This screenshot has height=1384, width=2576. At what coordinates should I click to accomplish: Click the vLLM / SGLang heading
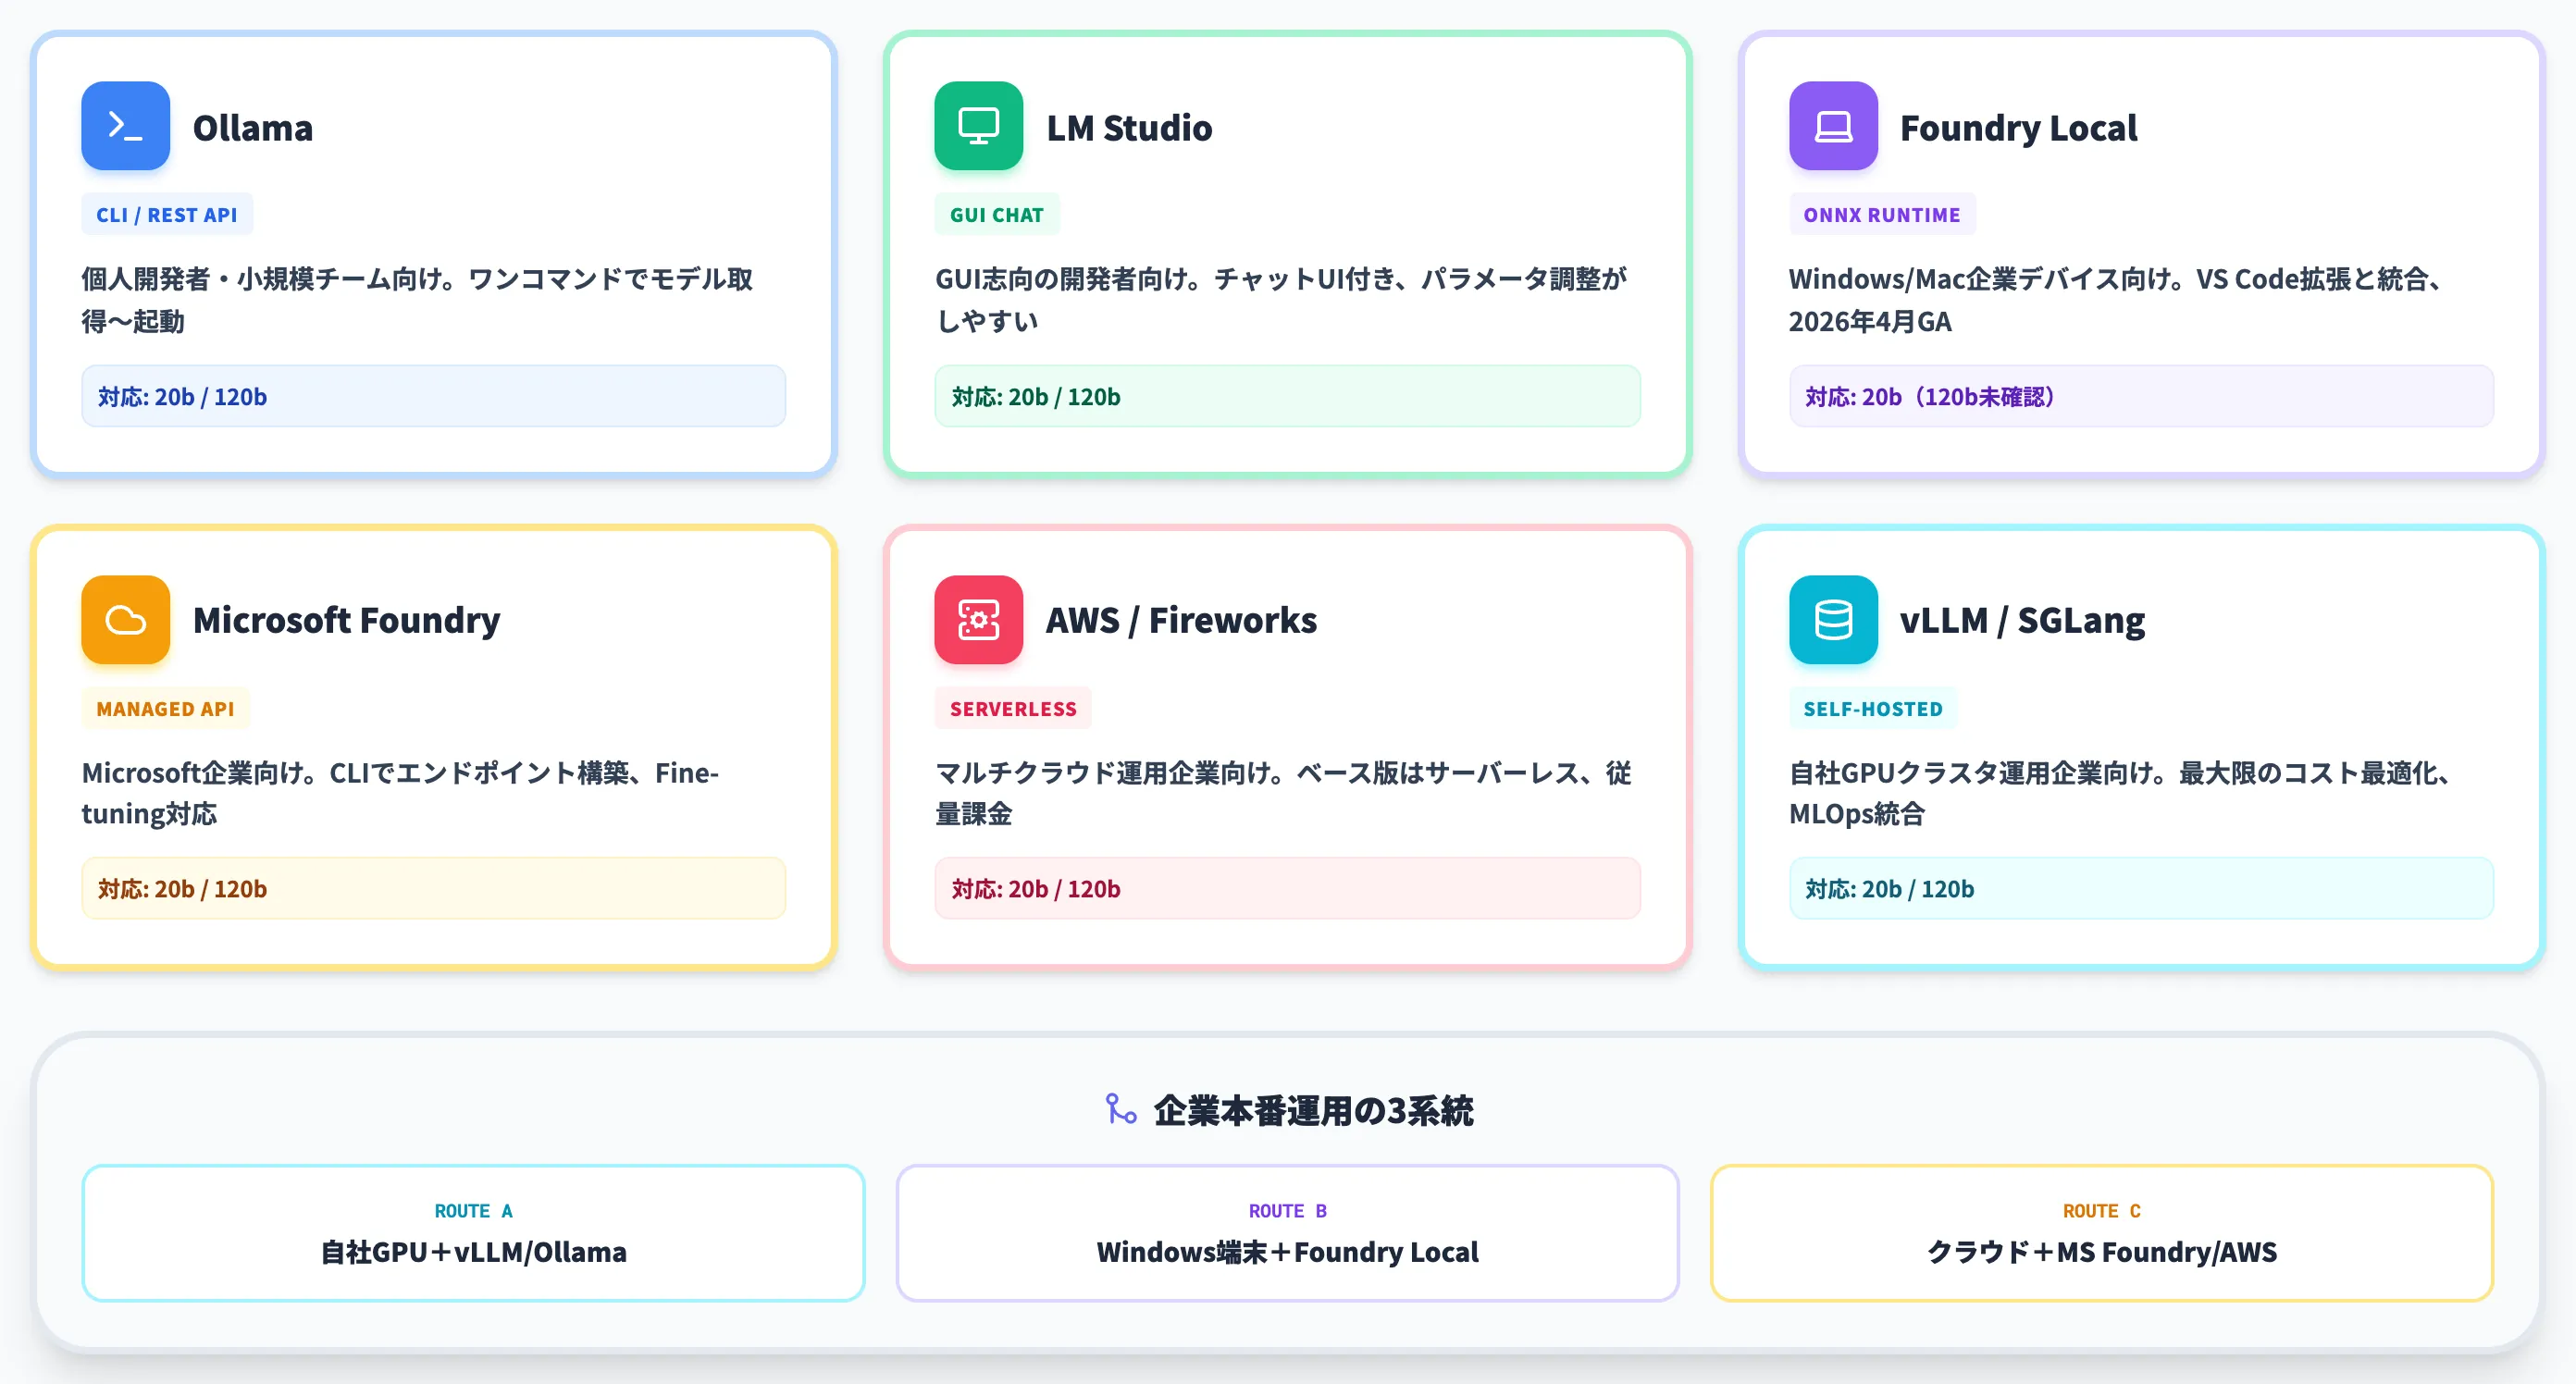tap(2022, 620)
